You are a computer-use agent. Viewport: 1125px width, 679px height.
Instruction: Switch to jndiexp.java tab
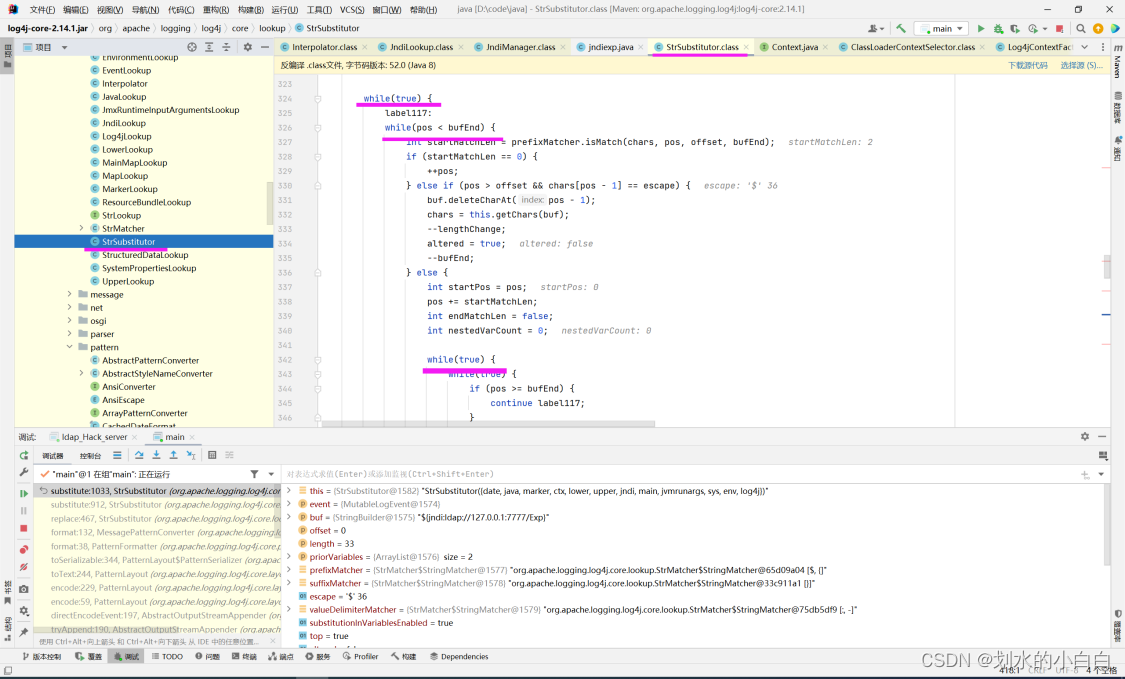tap(611, 47)
